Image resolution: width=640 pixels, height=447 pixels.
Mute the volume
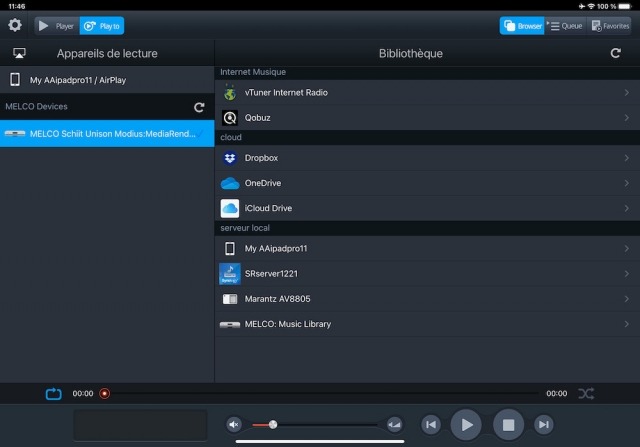234,425
